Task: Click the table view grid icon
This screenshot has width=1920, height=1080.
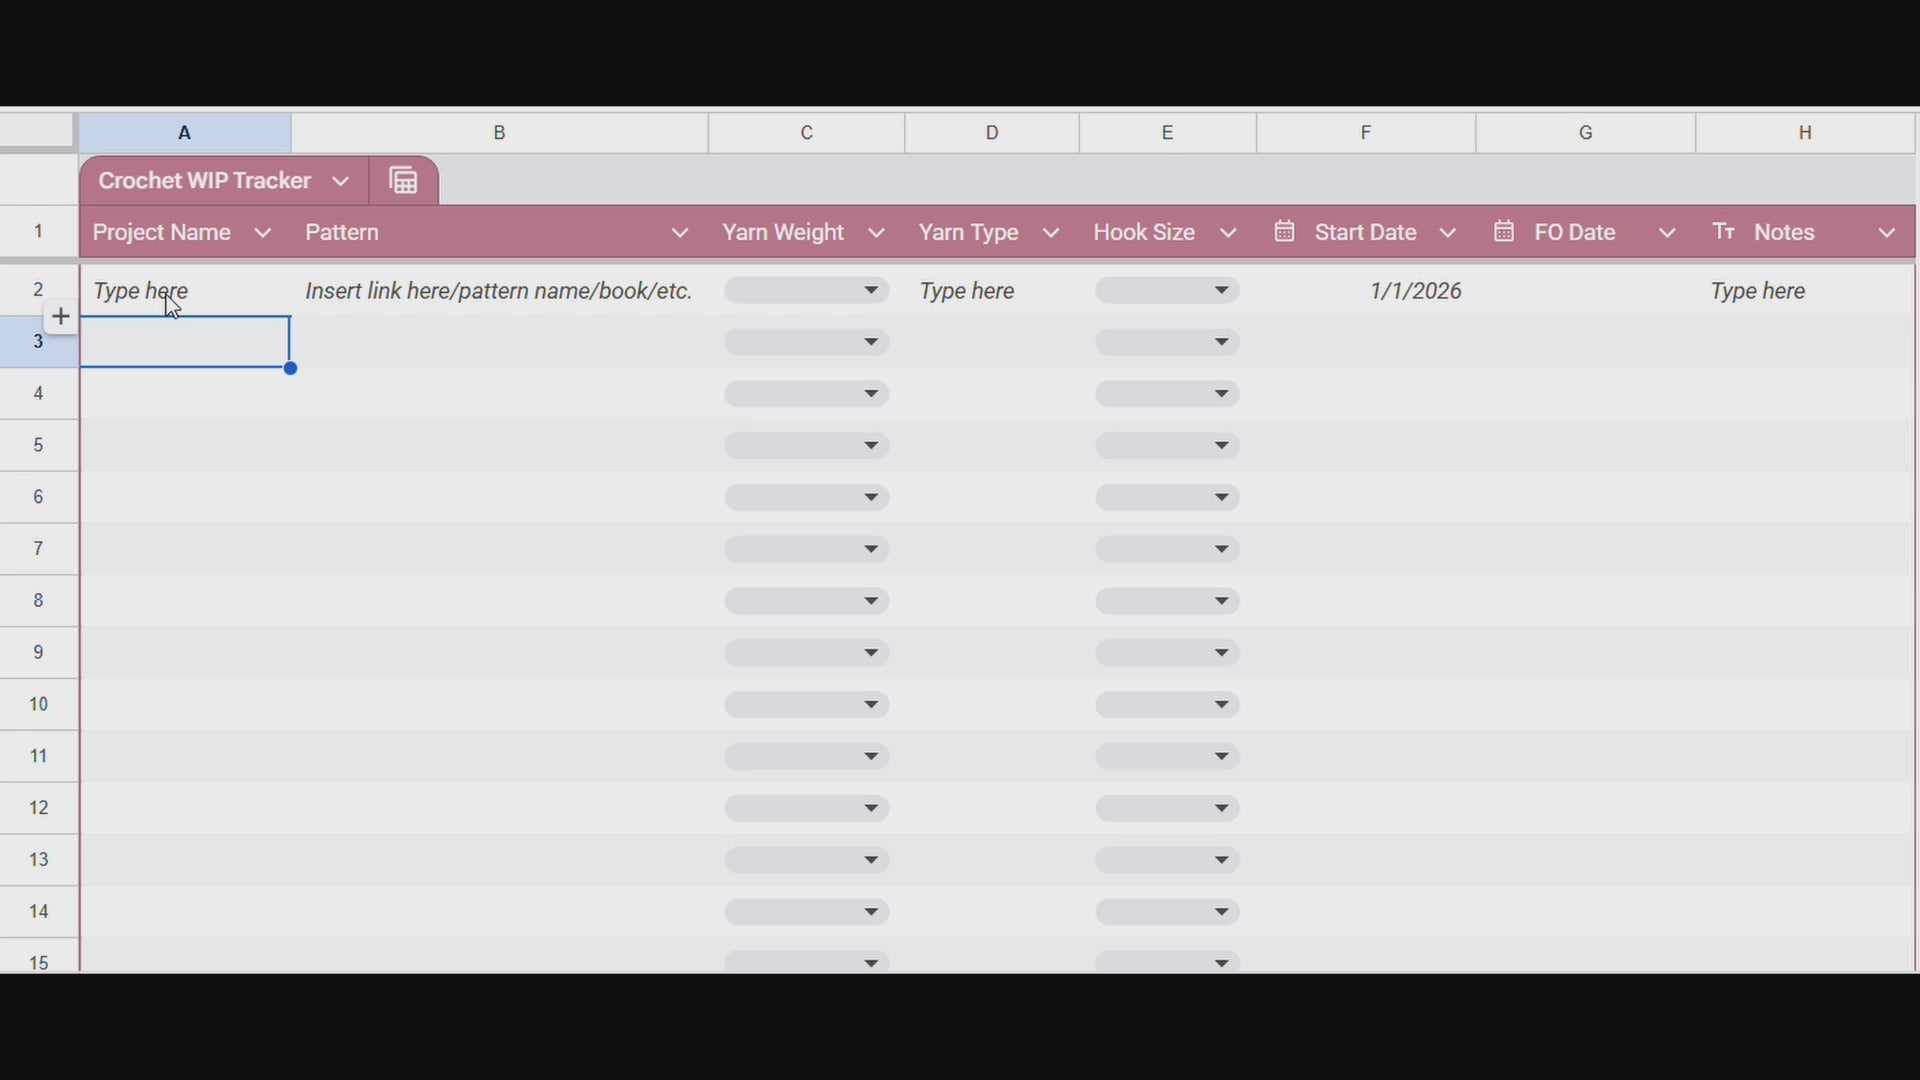Action: click(403, 181)
